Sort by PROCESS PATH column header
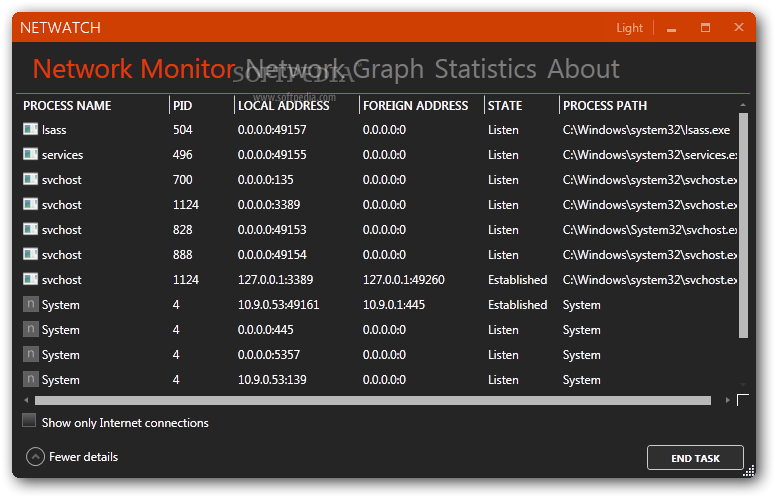776x498 pixels. (x=605, y=105)
